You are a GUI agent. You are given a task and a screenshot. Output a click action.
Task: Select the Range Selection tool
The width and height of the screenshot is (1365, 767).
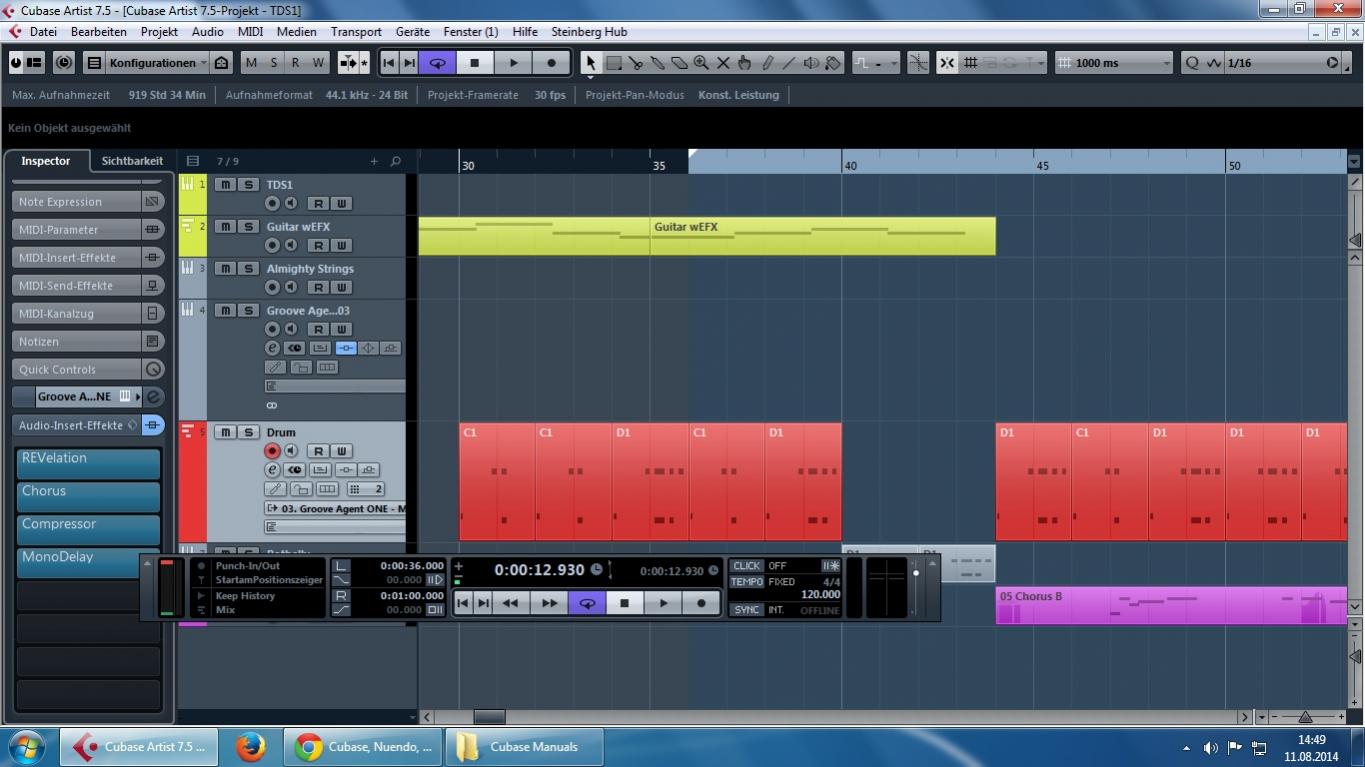(x=614, y=62)
